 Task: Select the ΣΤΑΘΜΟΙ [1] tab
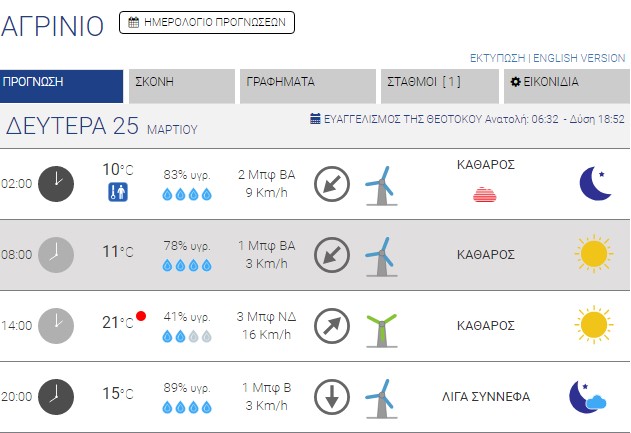(x=438, y=83)
